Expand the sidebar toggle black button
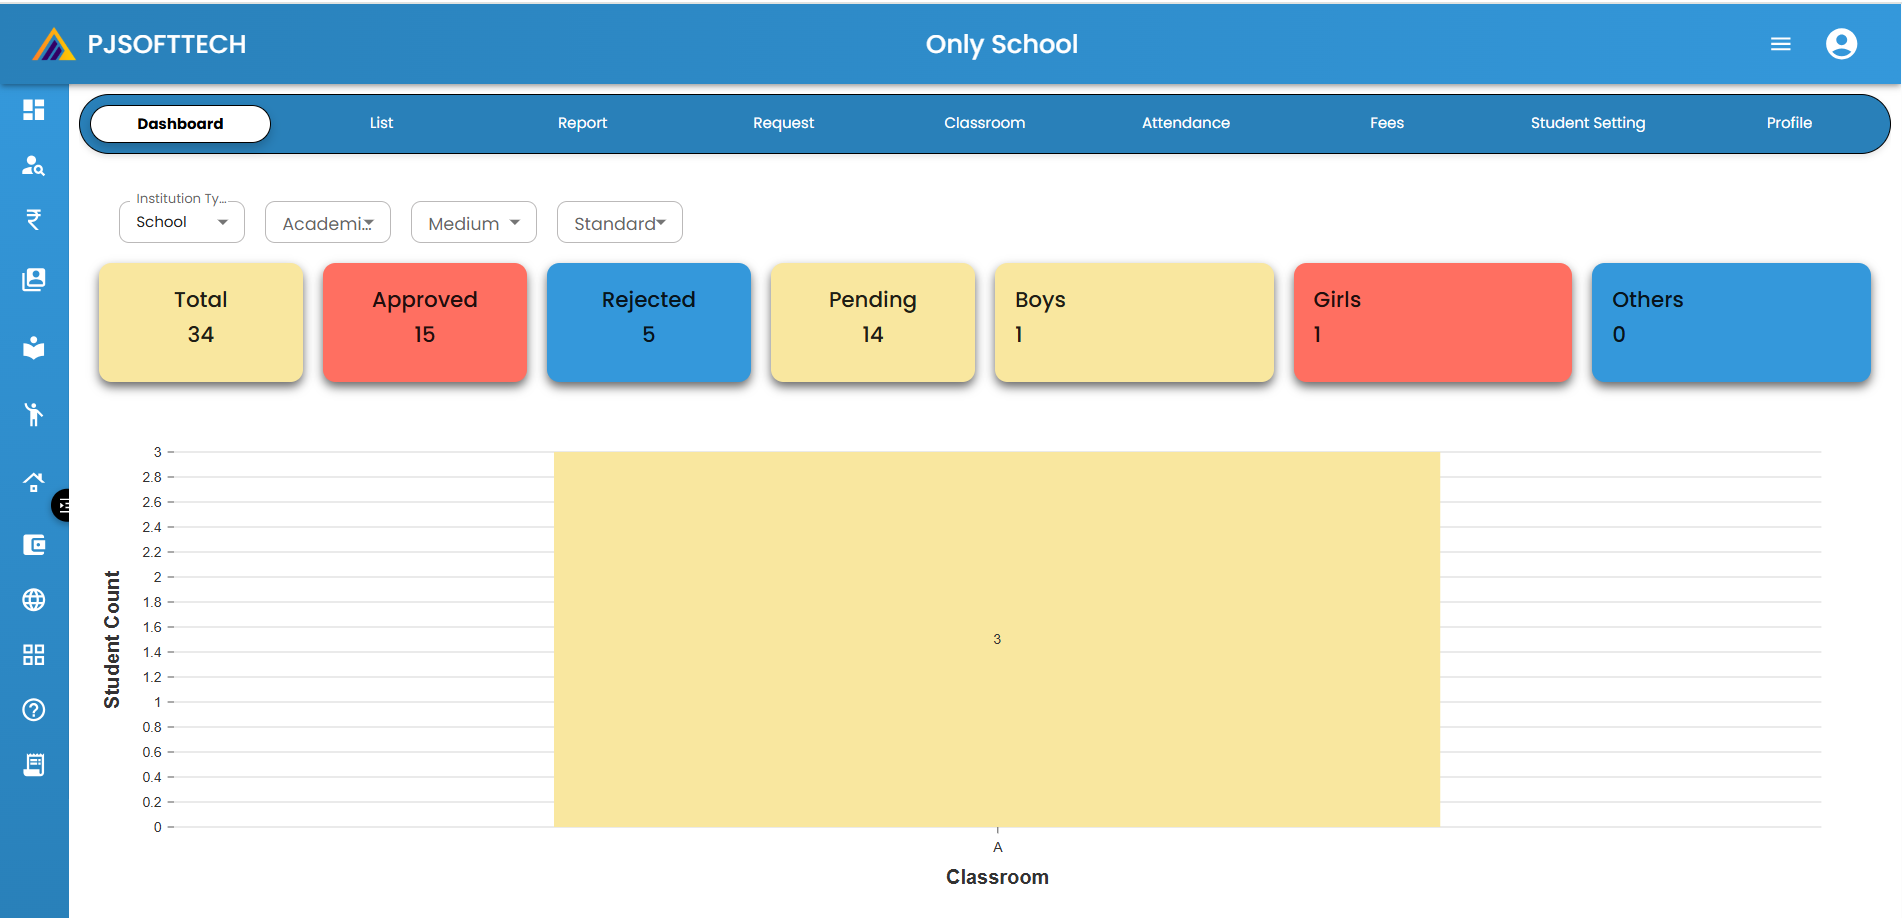The image size is (1902, 918). (61, 506)
